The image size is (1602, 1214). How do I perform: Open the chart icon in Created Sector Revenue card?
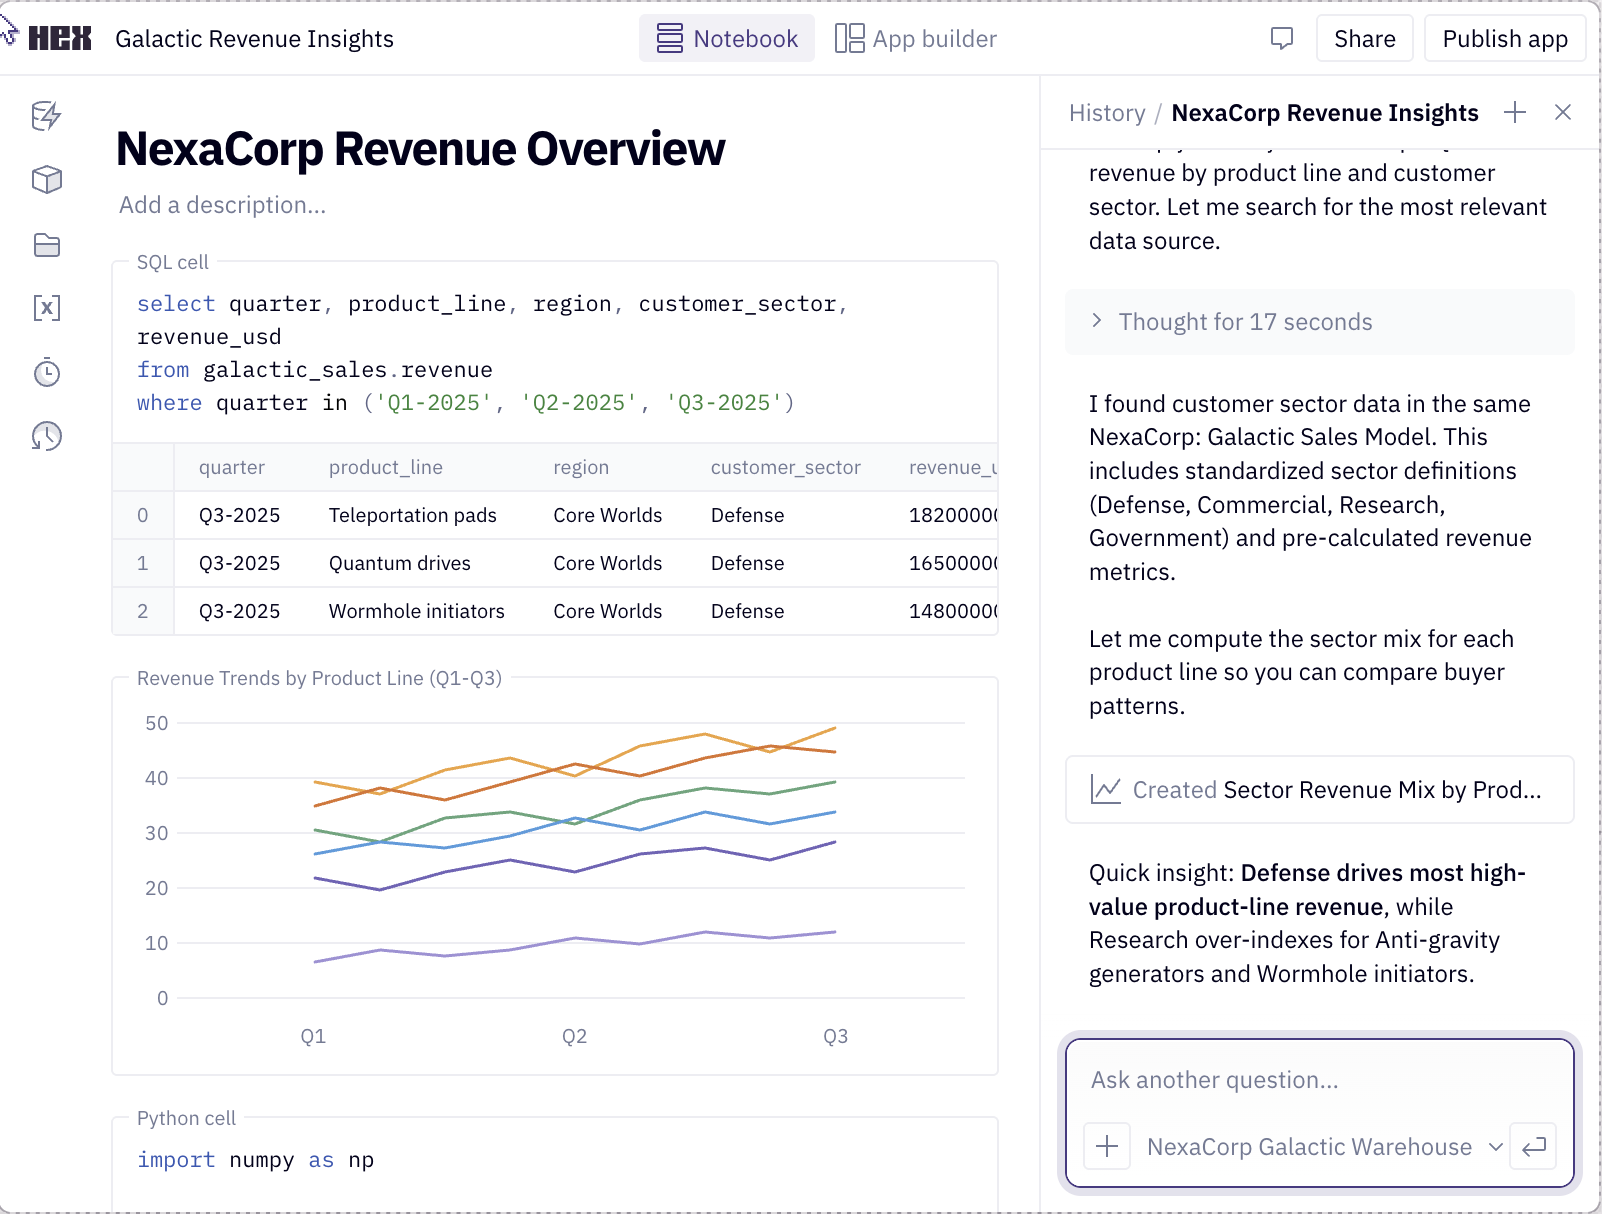pyautogui.click(x=1106, y=790)
